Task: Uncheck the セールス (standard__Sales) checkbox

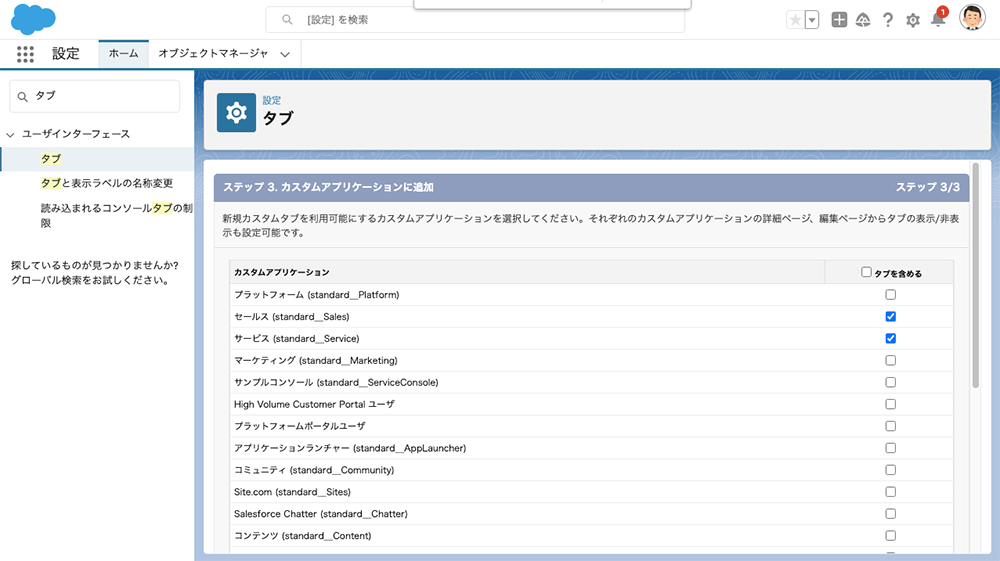Action: (x=890, y=316)
